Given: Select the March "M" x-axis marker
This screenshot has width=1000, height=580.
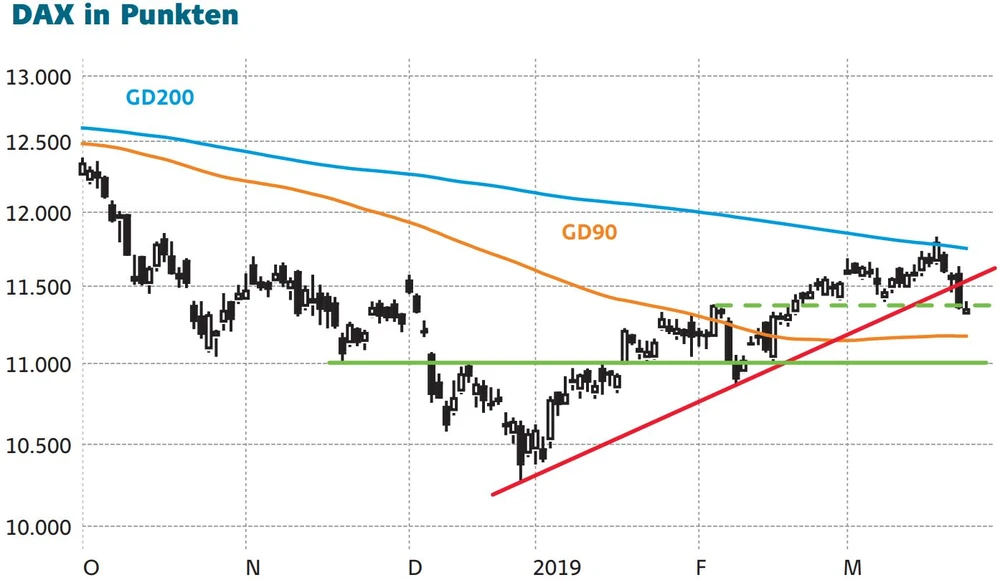Looking at the screenshot, I should (x=853, y=567).
